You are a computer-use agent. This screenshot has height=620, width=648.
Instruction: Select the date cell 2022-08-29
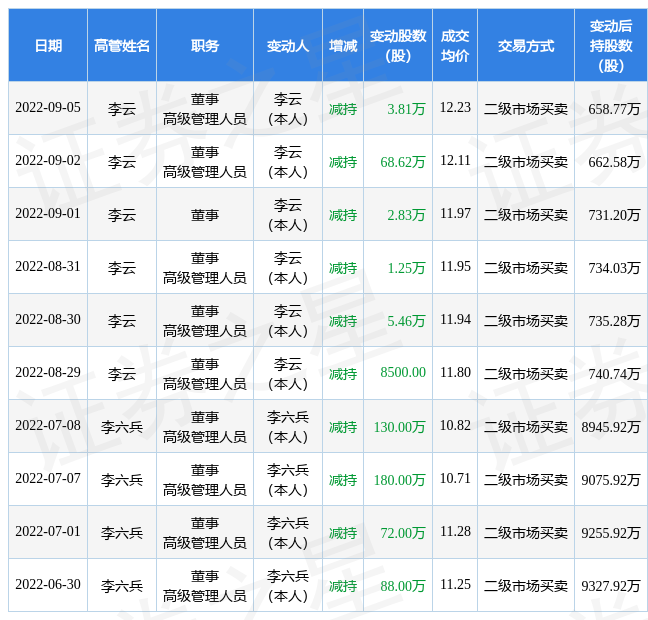[x=48, y=372]
